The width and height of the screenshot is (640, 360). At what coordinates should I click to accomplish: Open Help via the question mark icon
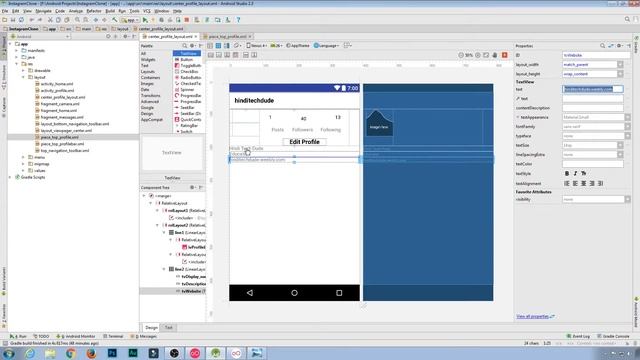tap(238, 20)
